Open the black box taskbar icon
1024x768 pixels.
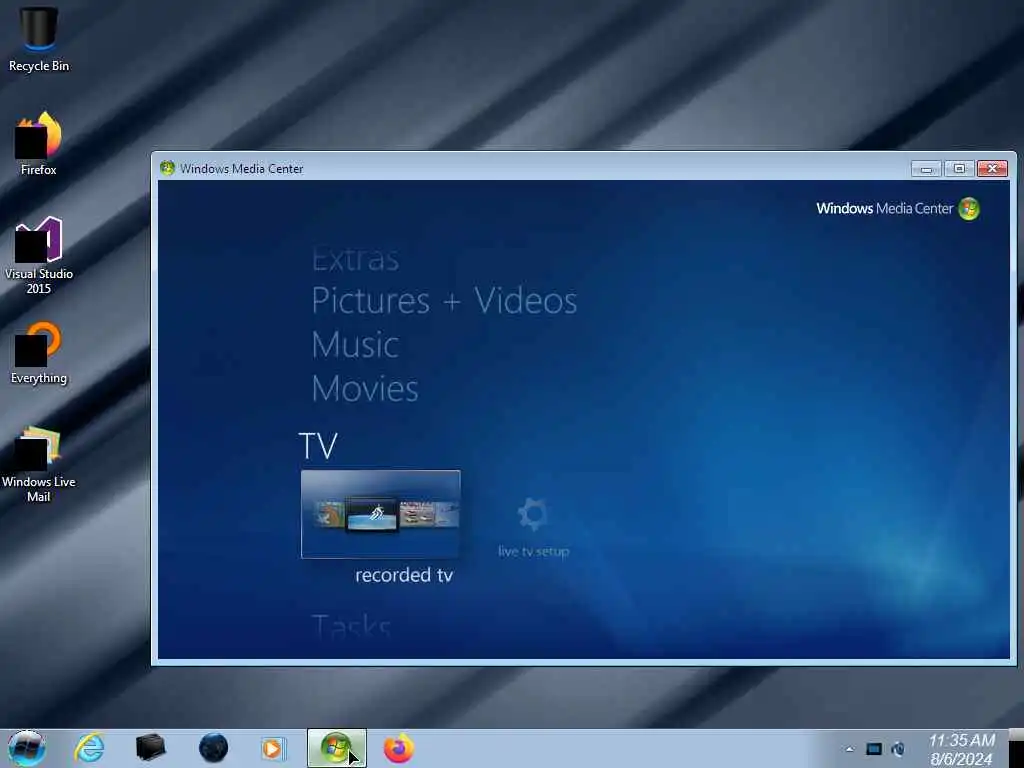coord(150,748)
